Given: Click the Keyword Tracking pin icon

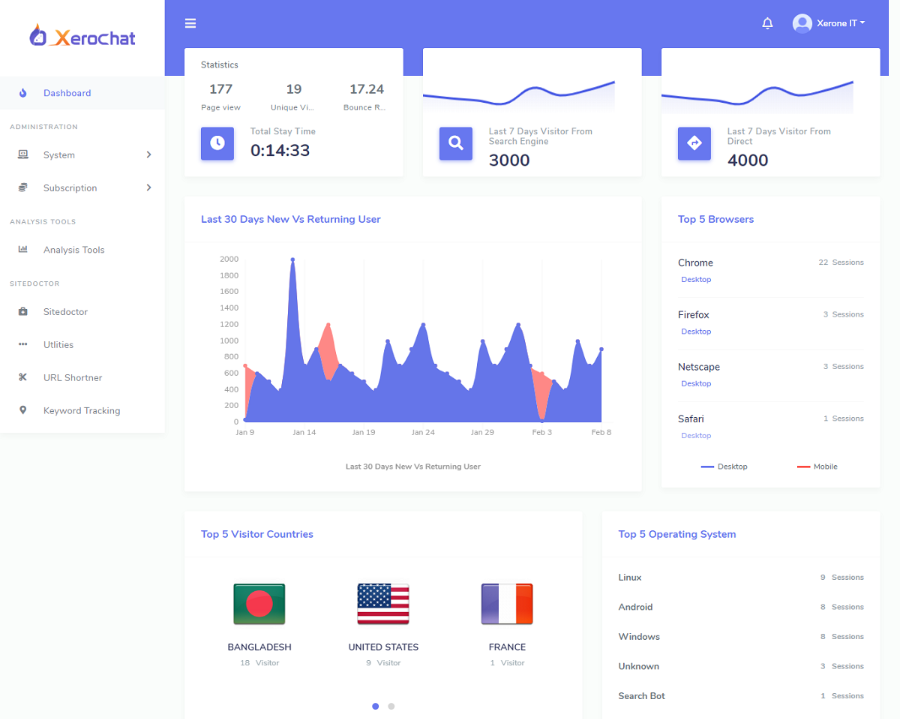Looking at the screenshot, I should [x=23, y=410].
